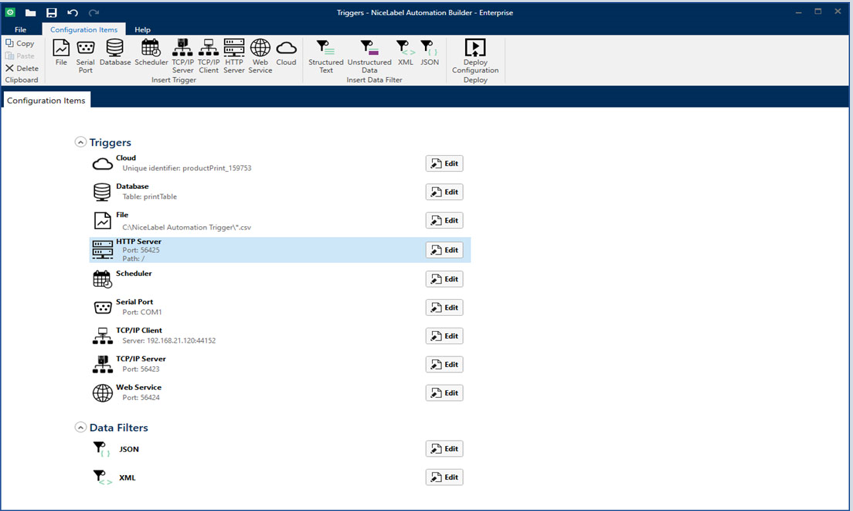This screenshot has width=853, height=511.
Task: Edit the TCP/IP Server trigger
Action: (444, 364)
